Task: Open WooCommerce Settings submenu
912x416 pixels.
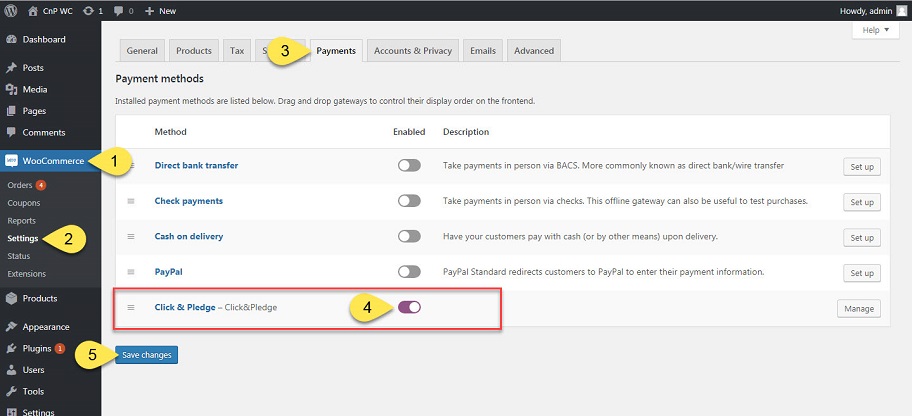Action: pyautogui.click(x=23, y=238)
